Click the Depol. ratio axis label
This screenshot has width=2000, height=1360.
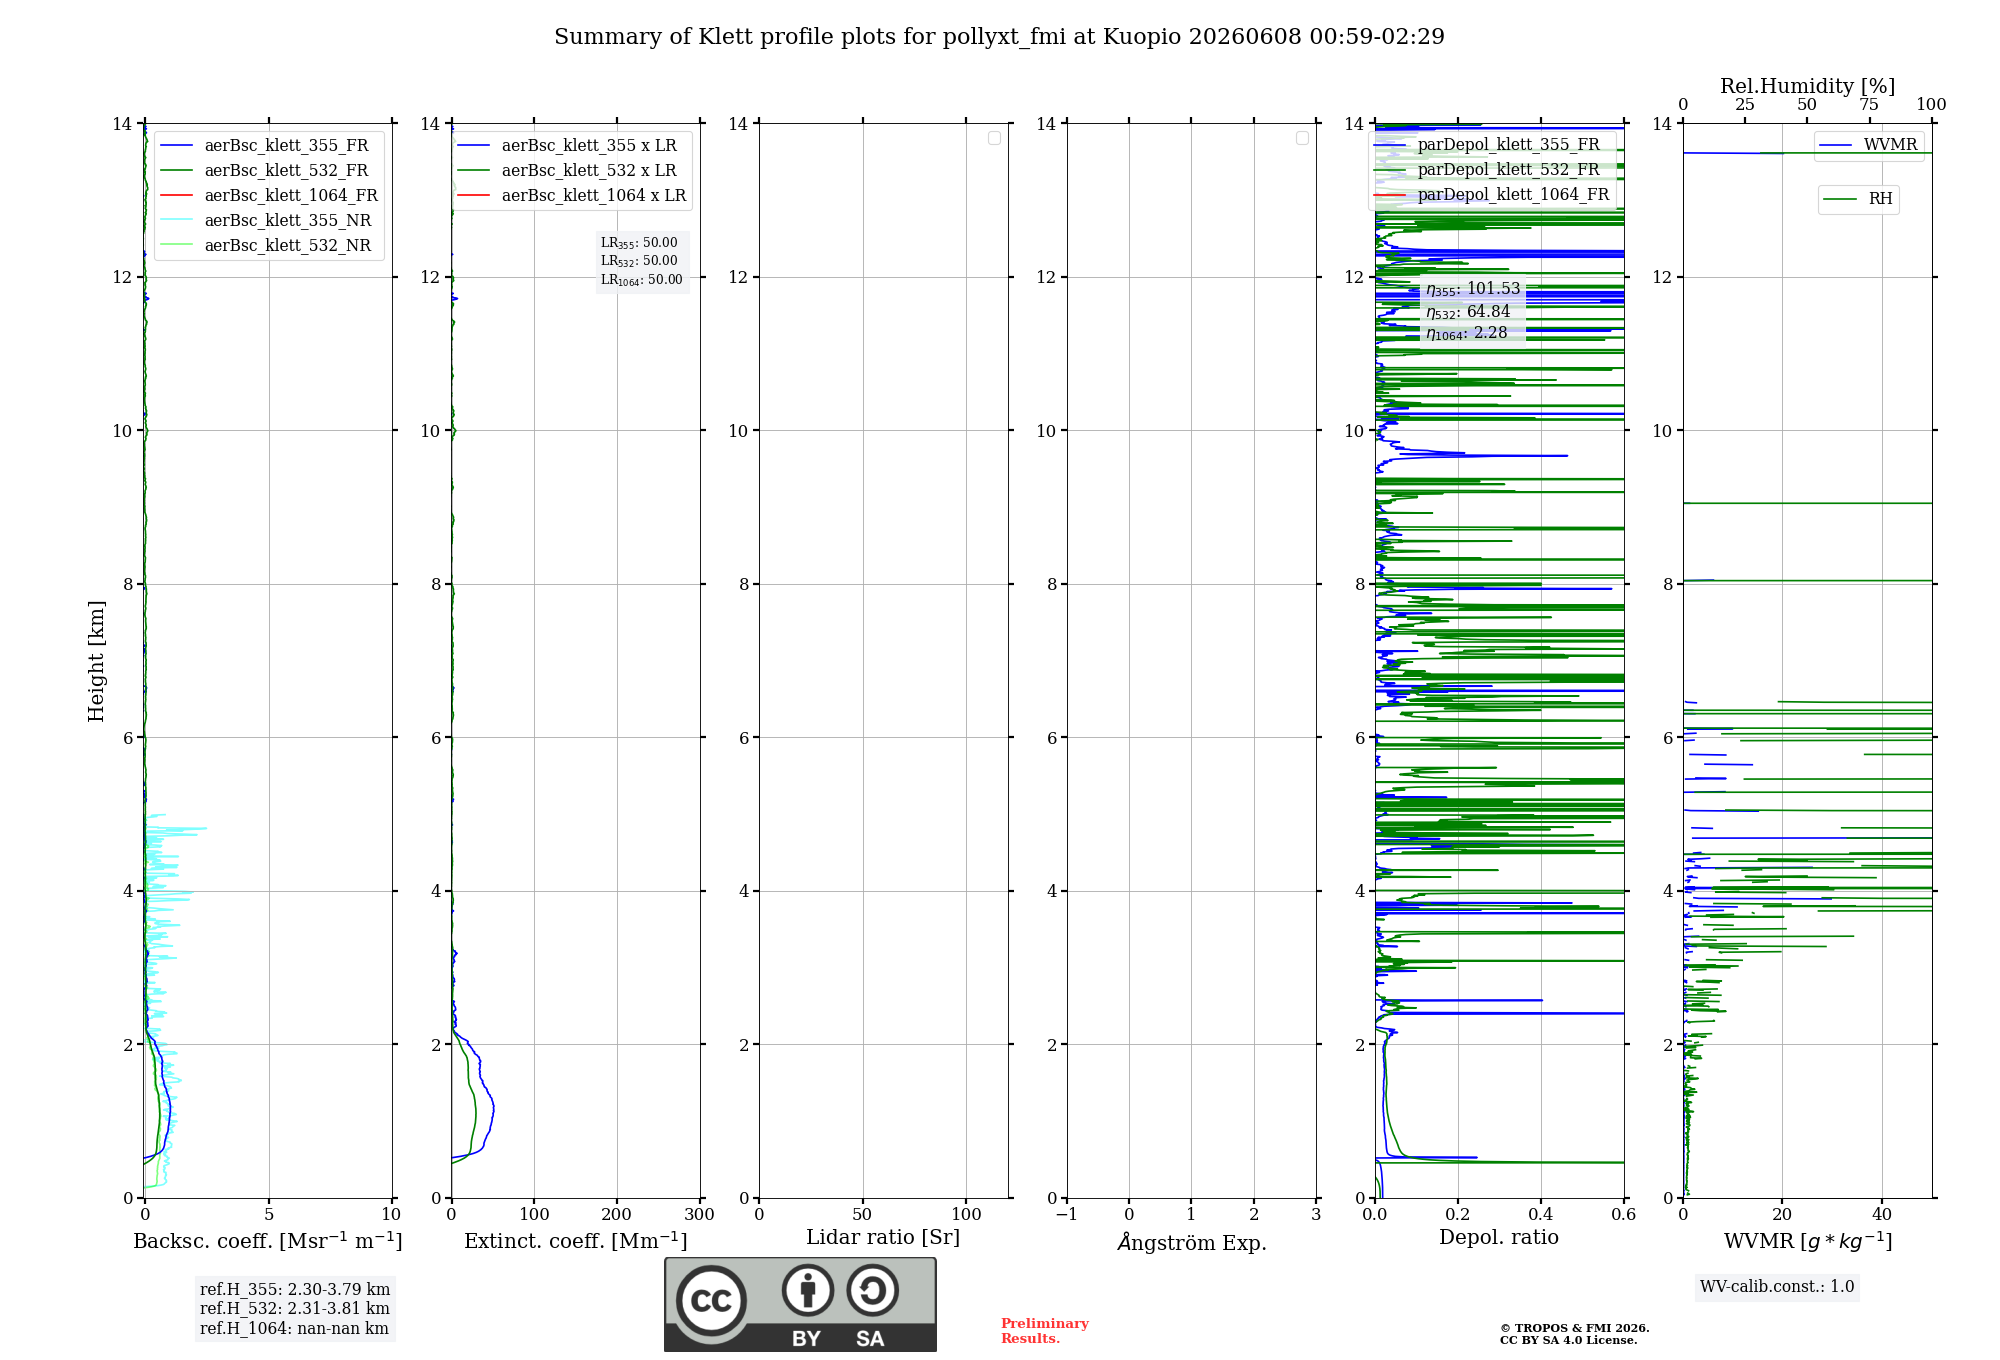coord(1499,1238)
